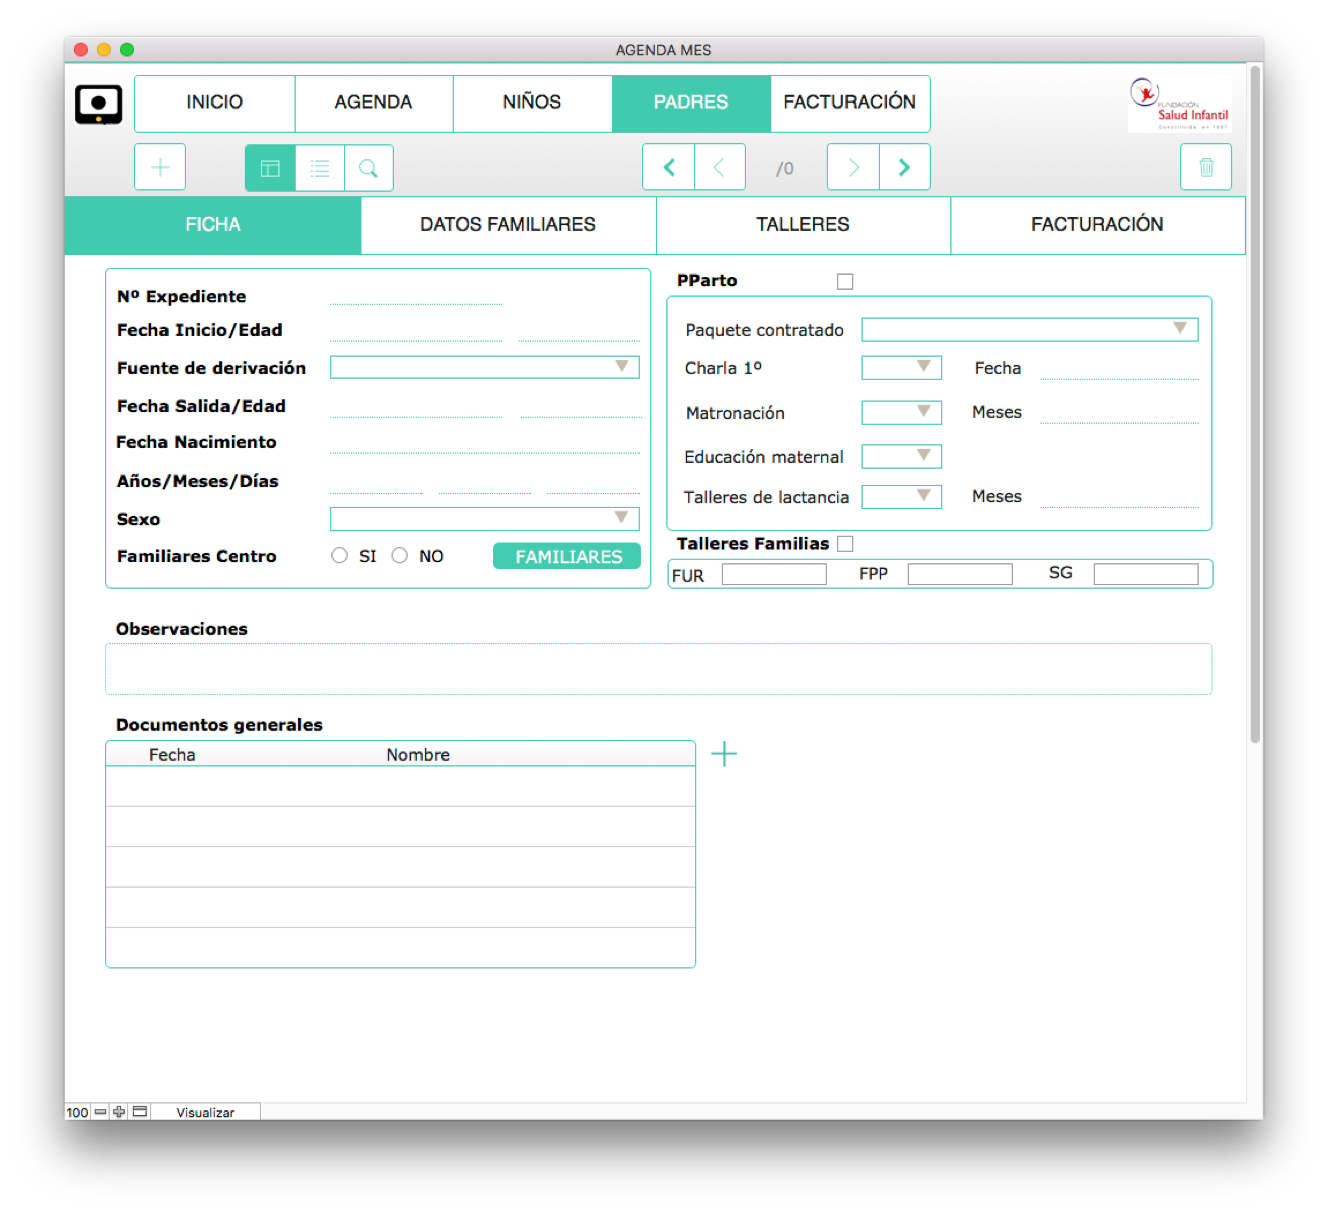Switch to form view layout icon

(x=270, y=168)
